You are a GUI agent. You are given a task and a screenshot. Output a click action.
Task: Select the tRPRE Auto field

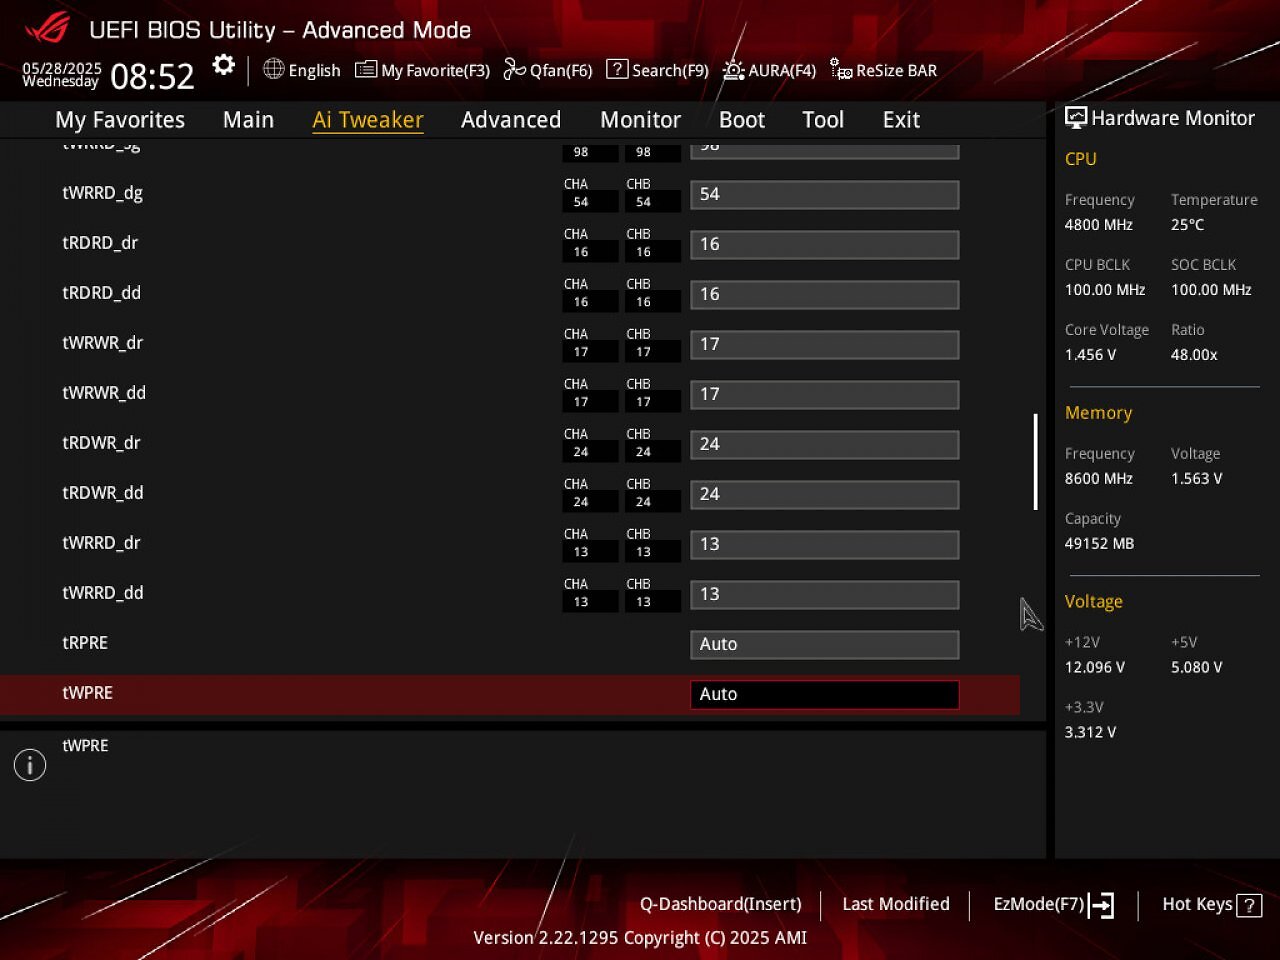825,644
